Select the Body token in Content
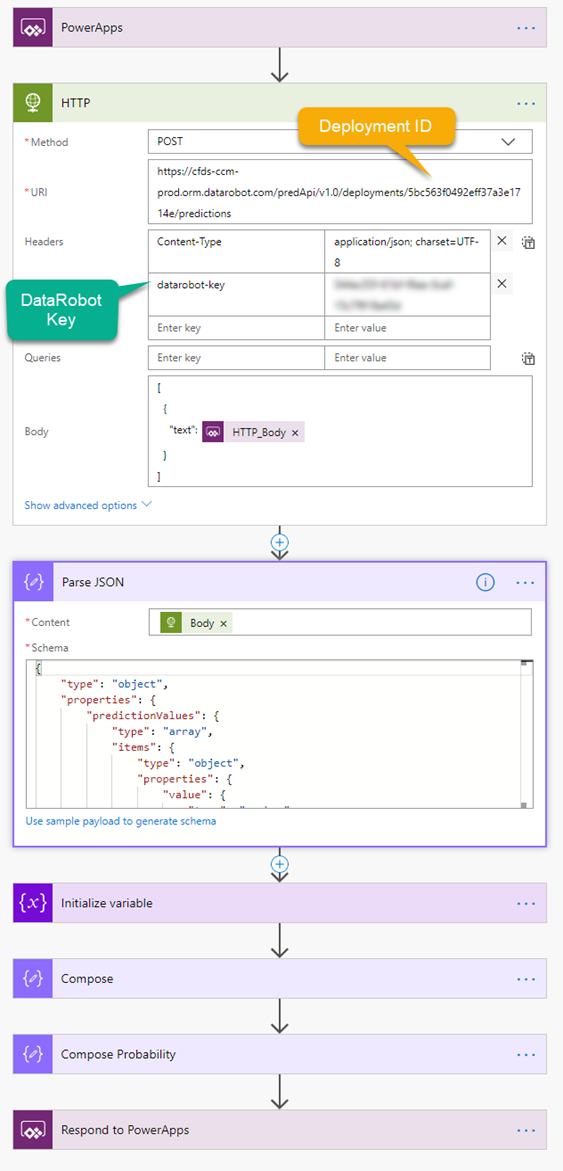 click(x=196, y=623)
